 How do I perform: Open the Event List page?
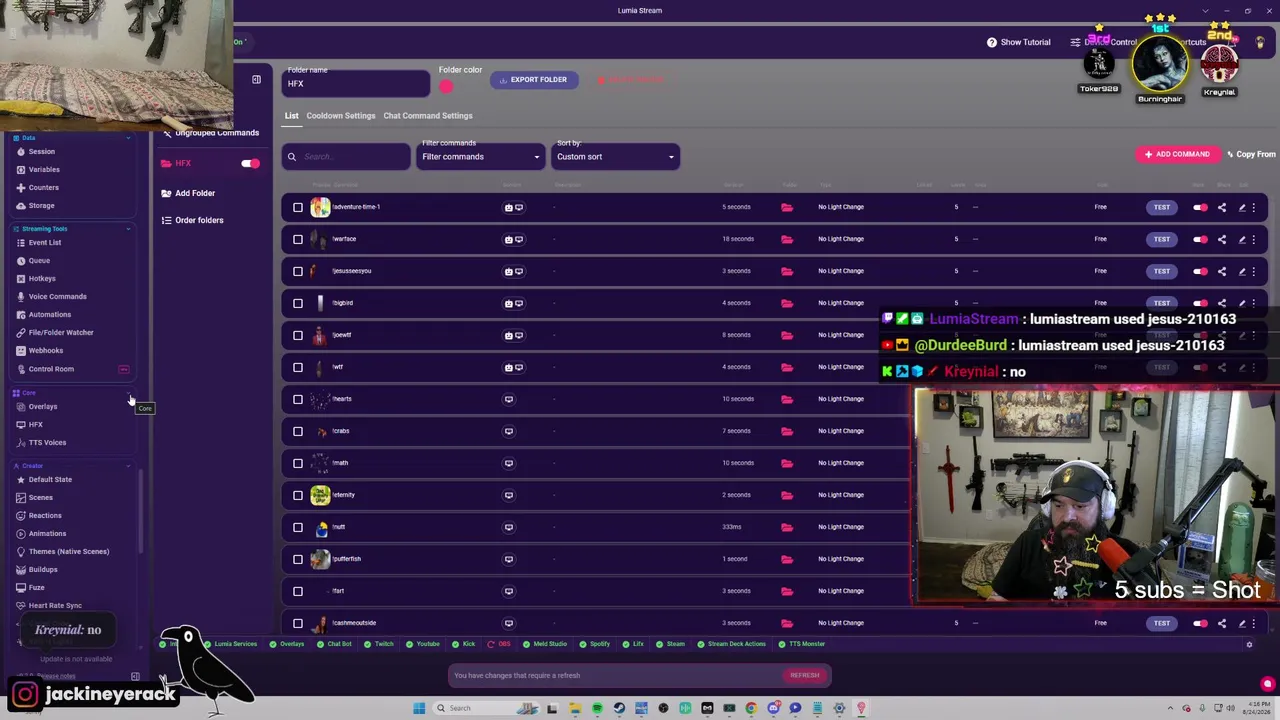tap(45, 242)
